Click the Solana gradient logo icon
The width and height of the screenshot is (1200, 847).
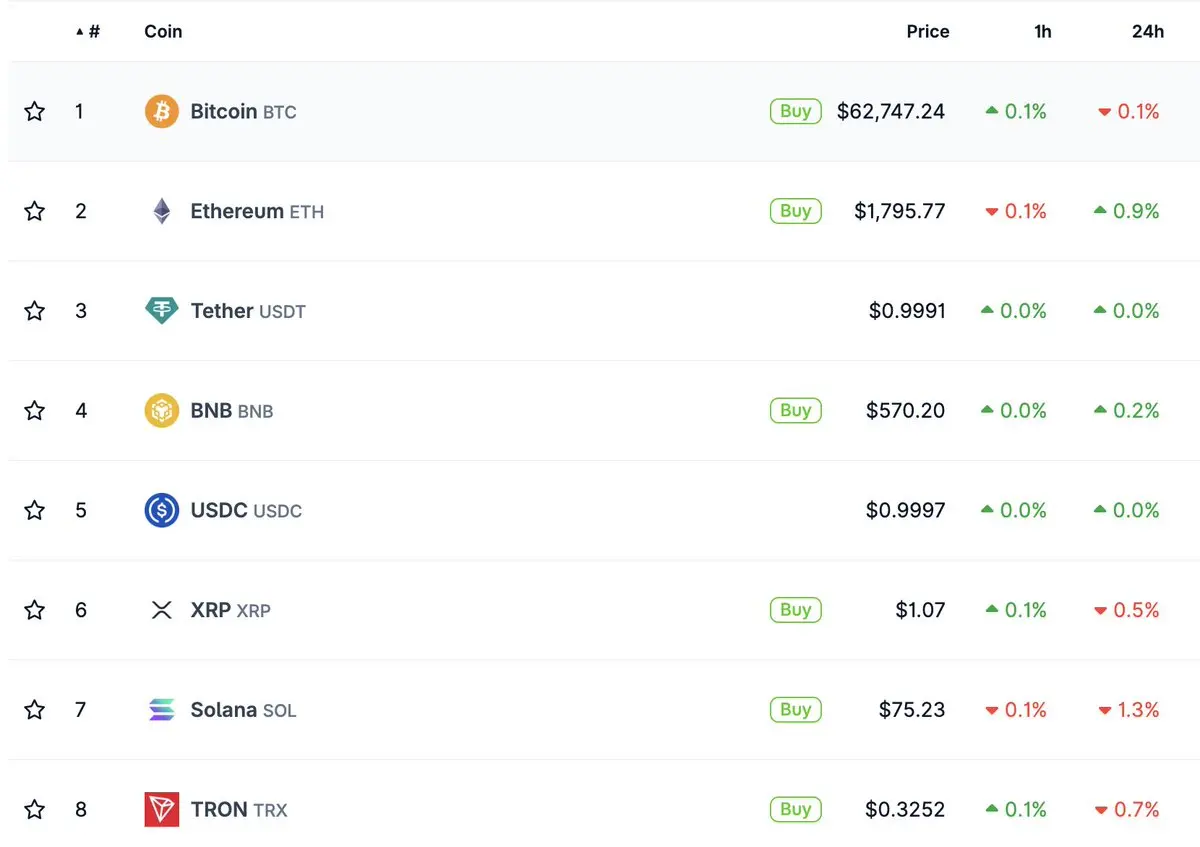pyautogui.click(x=162, y=710)
